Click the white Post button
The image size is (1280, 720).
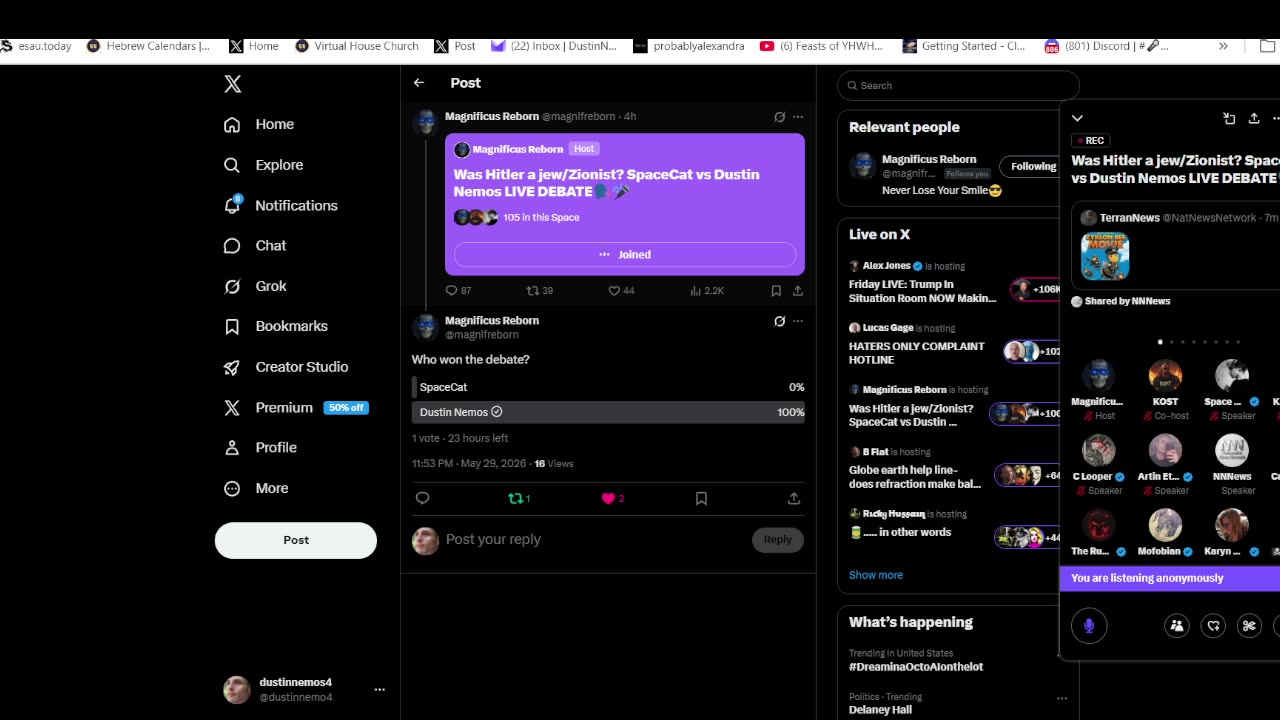tap(296, 540)
